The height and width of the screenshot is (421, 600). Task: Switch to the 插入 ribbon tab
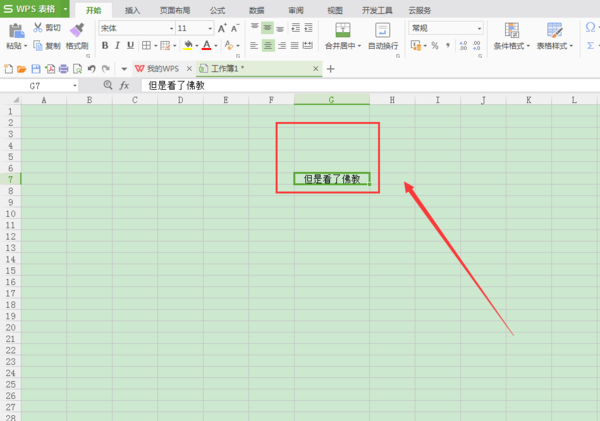(x=132, y=10)
